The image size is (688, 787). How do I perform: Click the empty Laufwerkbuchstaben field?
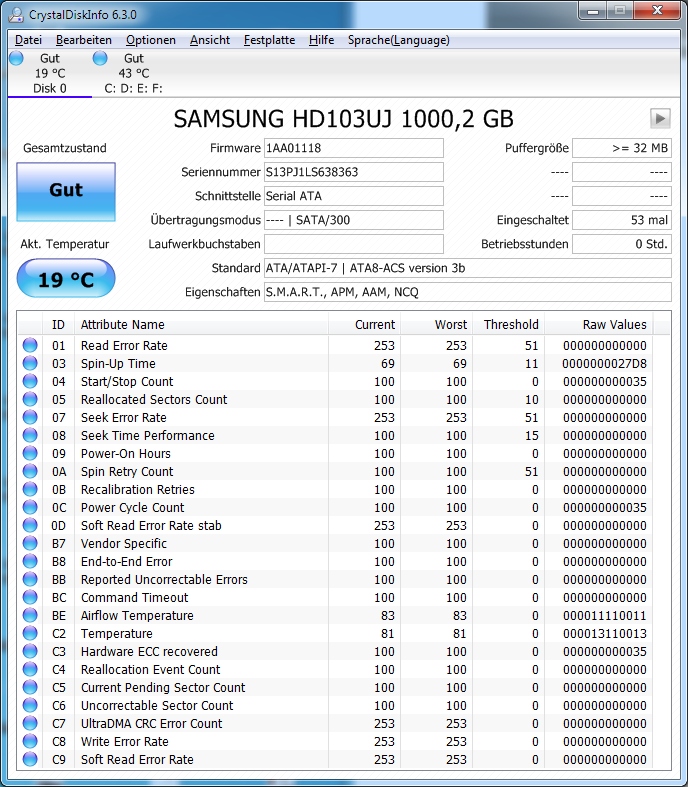[x=354, y=244]
